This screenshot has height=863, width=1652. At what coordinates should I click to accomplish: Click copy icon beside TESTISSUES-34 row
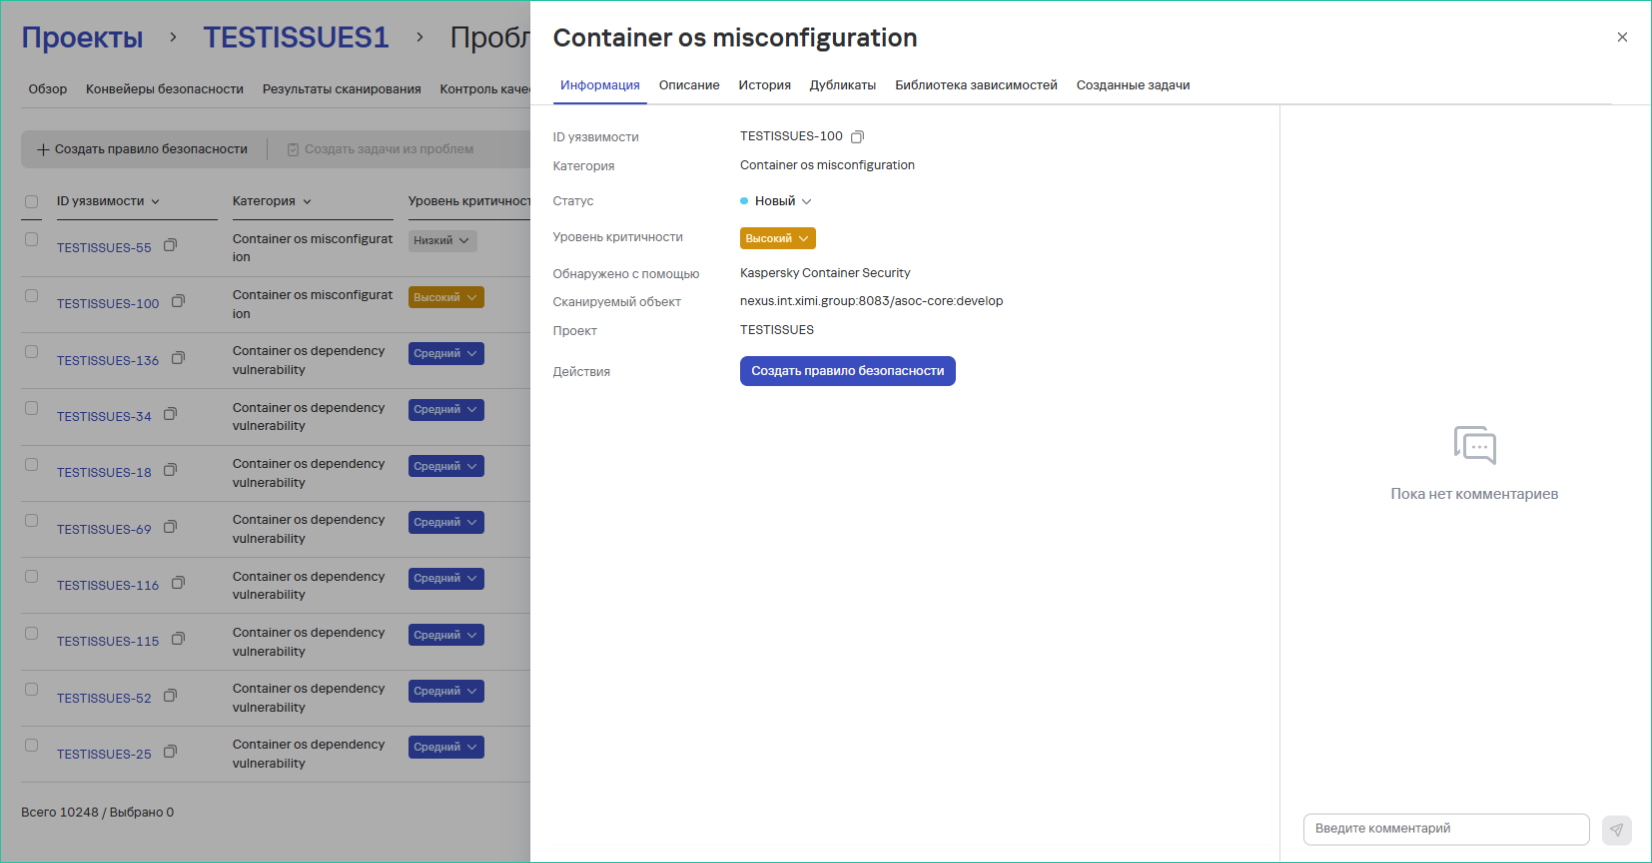tap(170, 414)
